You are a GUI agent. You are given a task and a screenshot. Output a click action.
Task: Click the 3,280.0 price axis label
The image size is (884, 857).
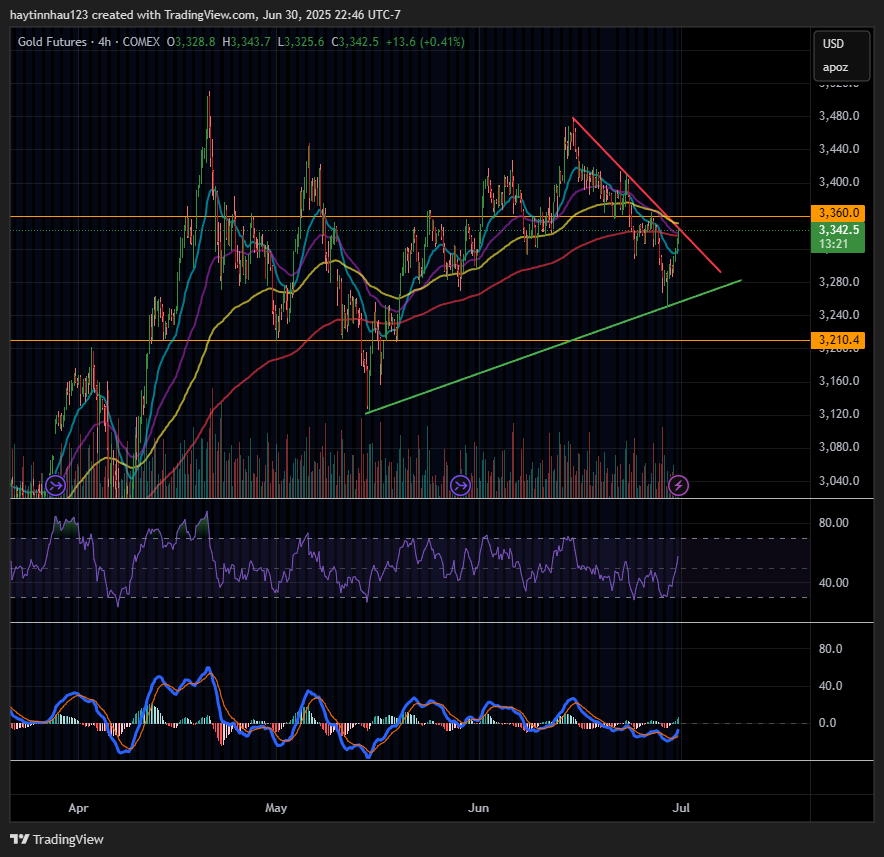pyautogui.click(x=839, y=282)
